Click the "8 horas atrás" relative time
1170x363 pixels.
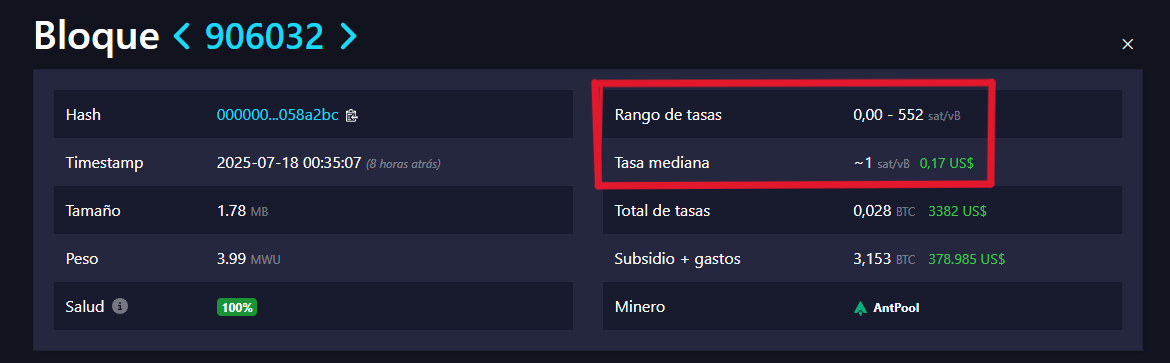tap(403, 164)
